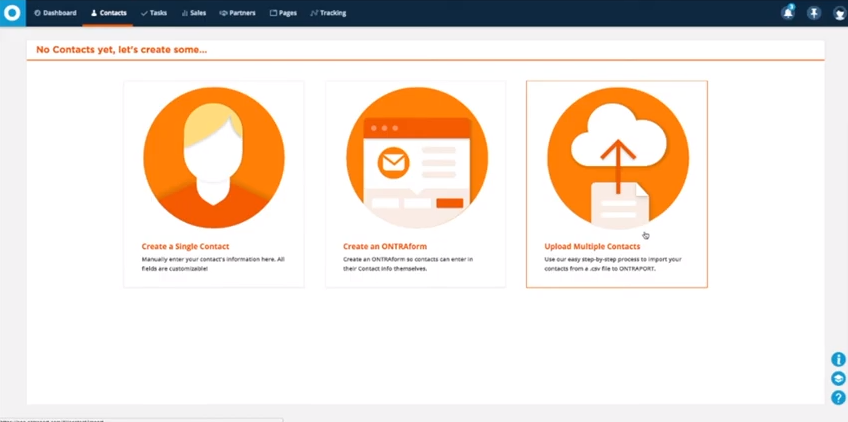848x422 pixels.
Task: Click the person silhouette illustration
Action: point(213,158)
